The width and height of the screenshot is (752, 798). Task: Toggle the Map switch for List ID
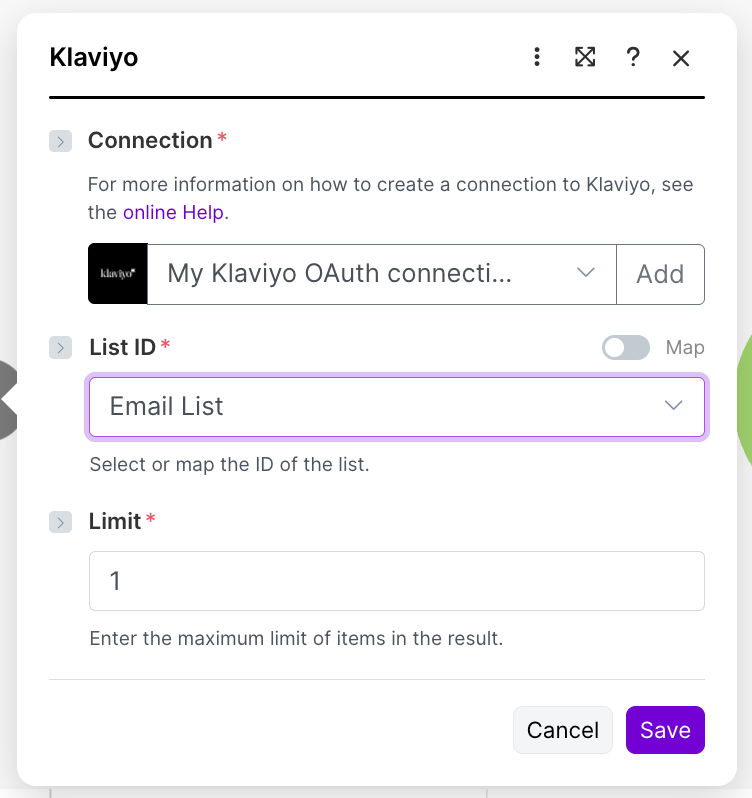coord(625,348)
